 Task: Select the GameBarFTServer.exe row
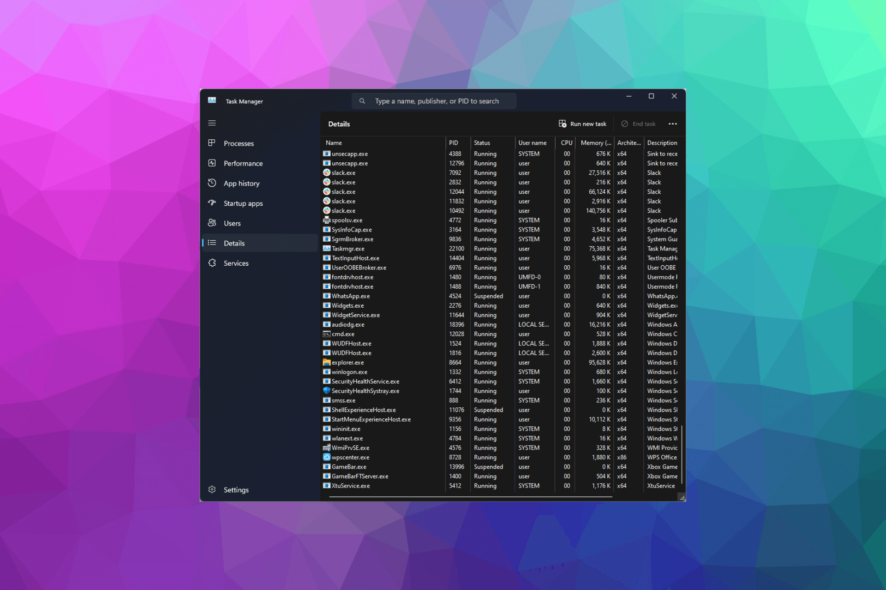point(501,476)
